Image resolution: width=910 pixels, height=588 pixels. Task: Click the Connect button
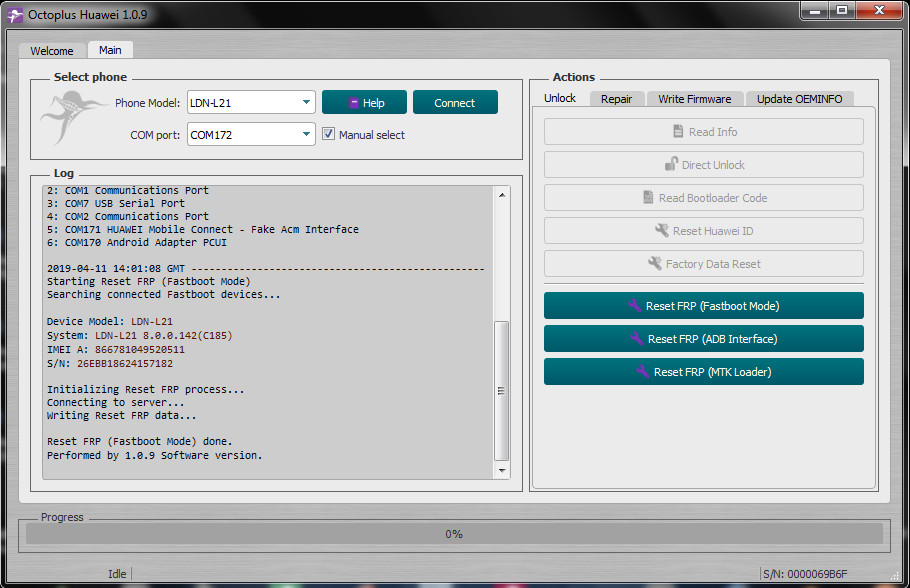[455, 102]
